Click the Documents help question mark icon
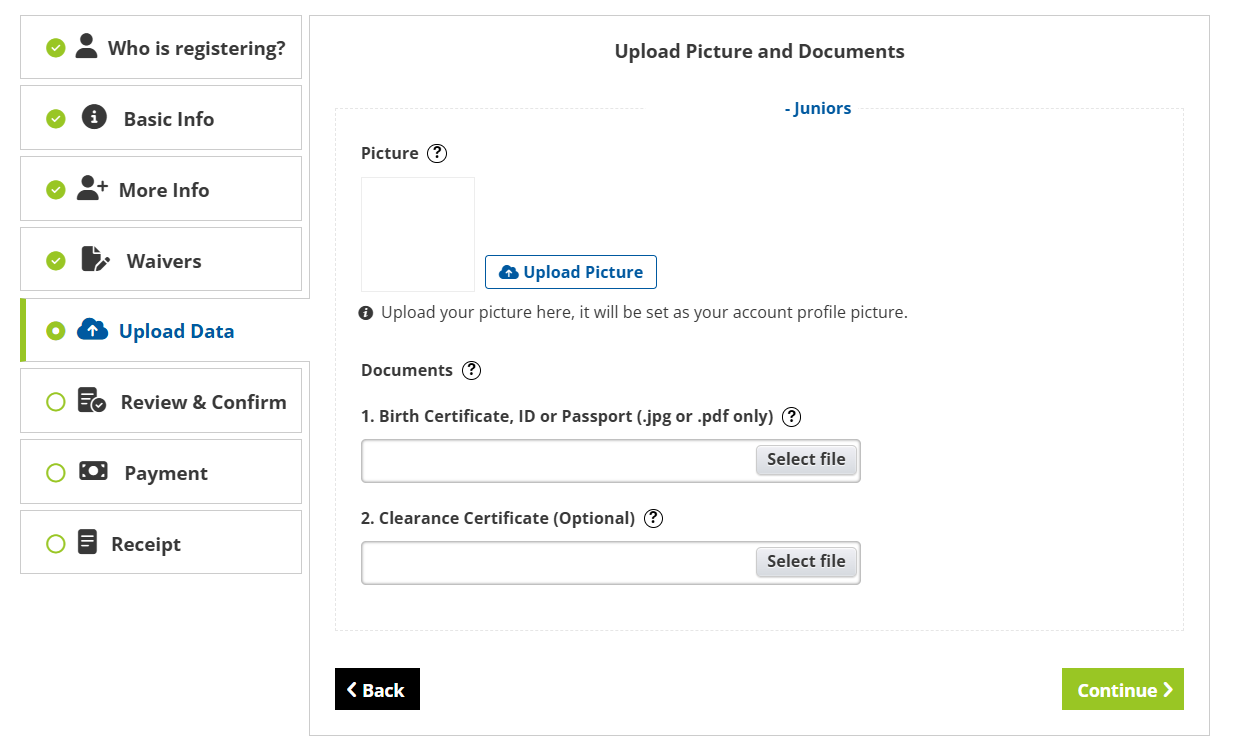 pos(472,371)
